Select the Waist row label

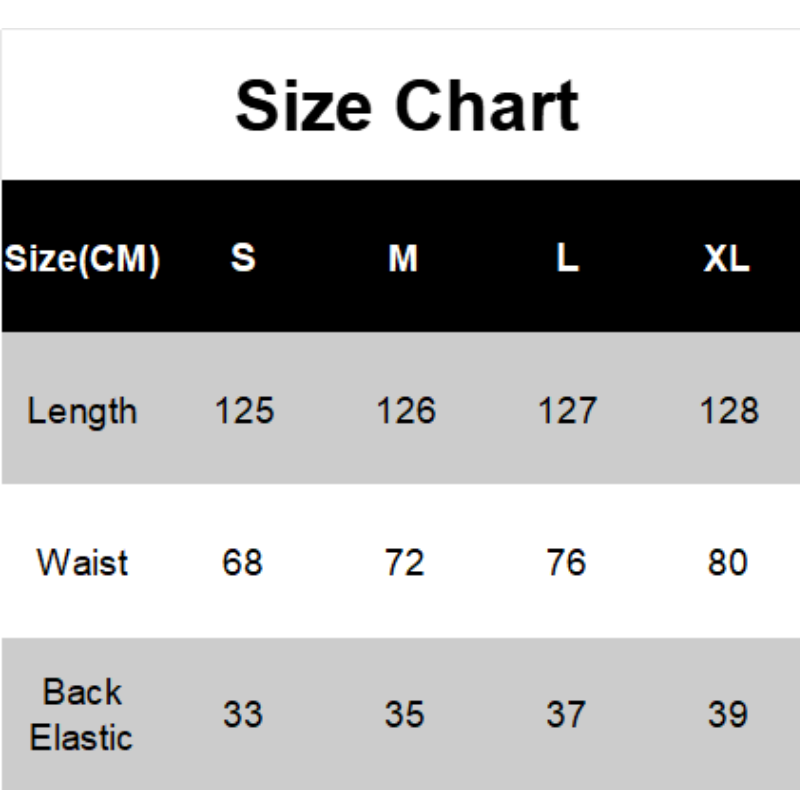82,562
